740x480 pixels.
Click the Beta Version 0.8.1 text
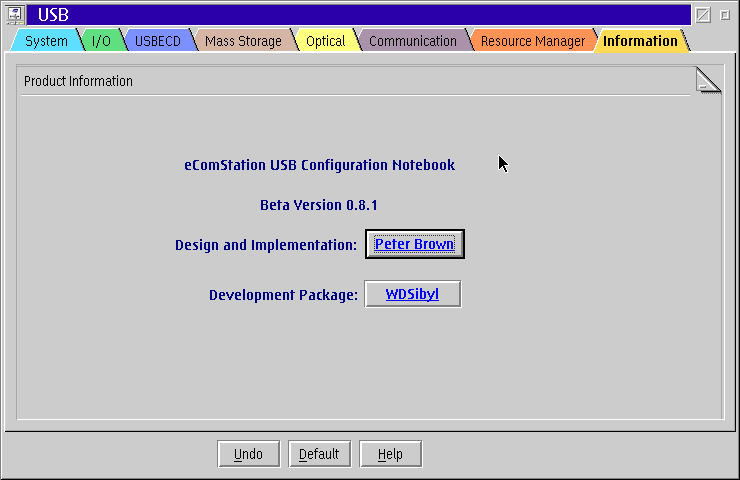pyautogui.click(x=319, y=205)
